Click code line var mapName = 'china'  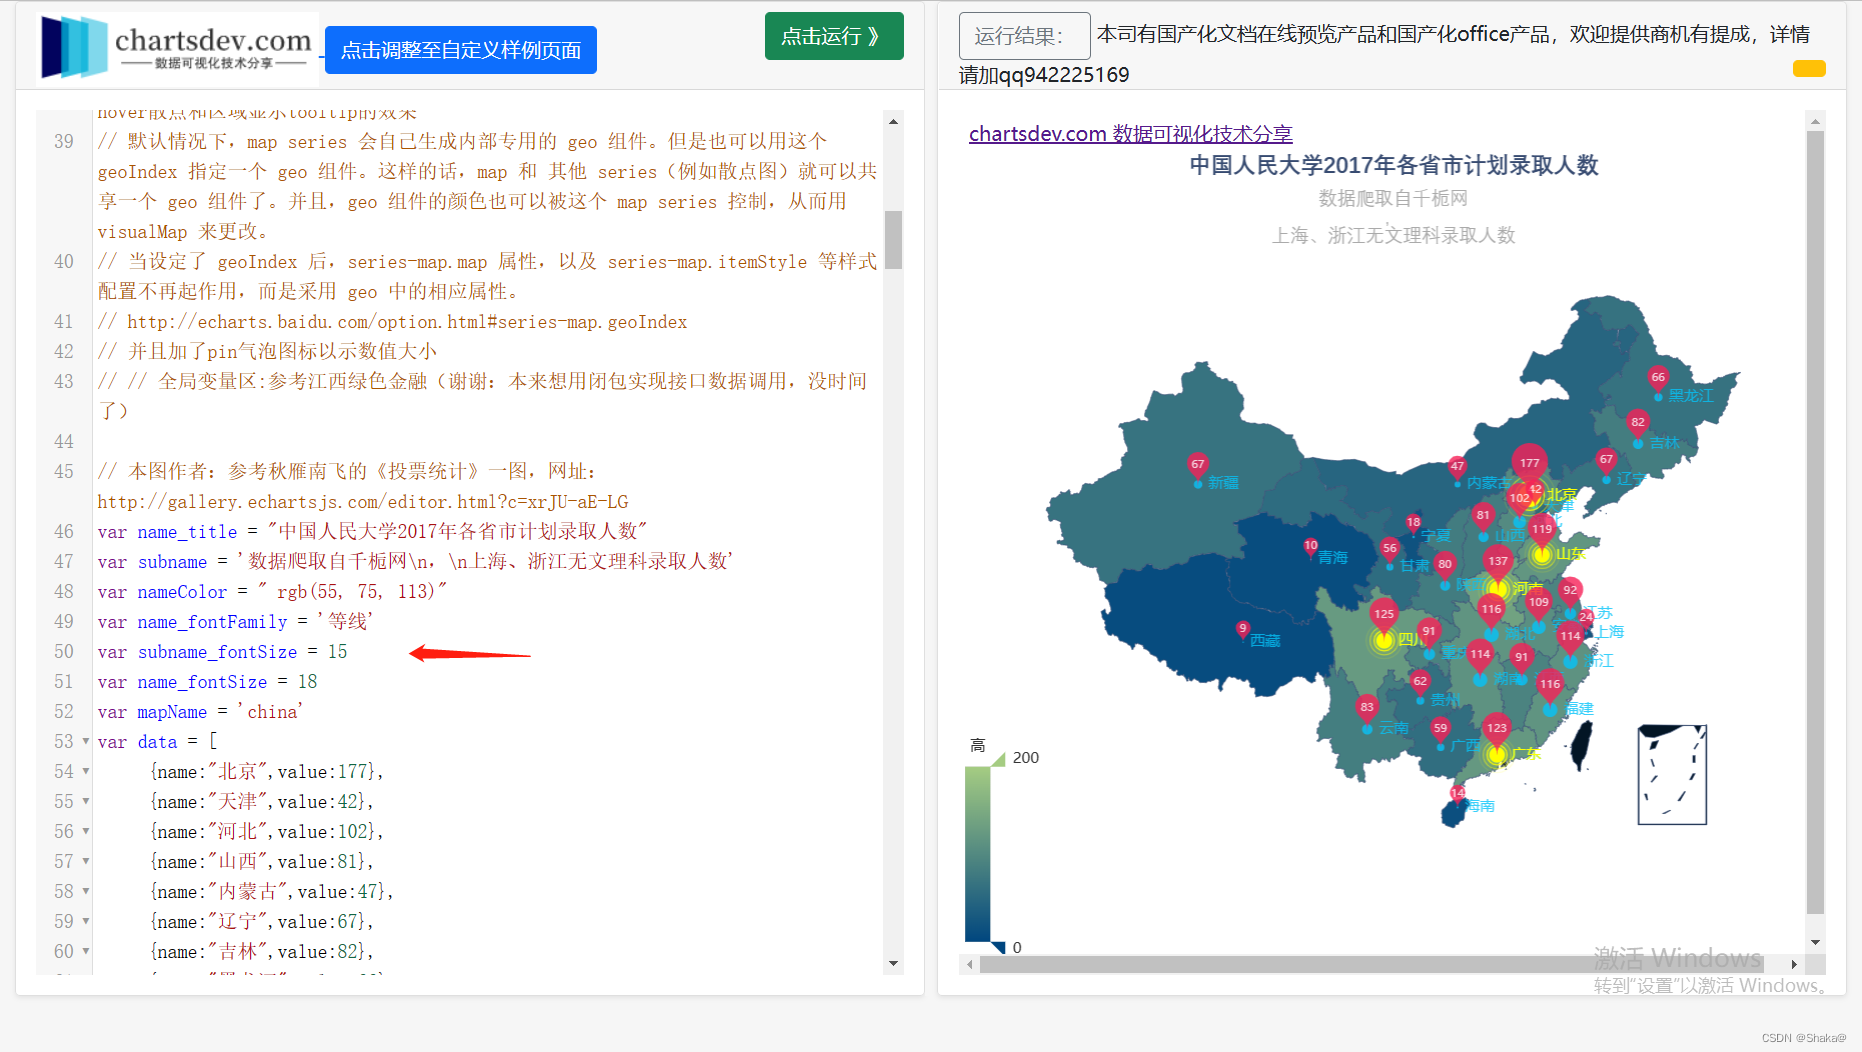200,712
